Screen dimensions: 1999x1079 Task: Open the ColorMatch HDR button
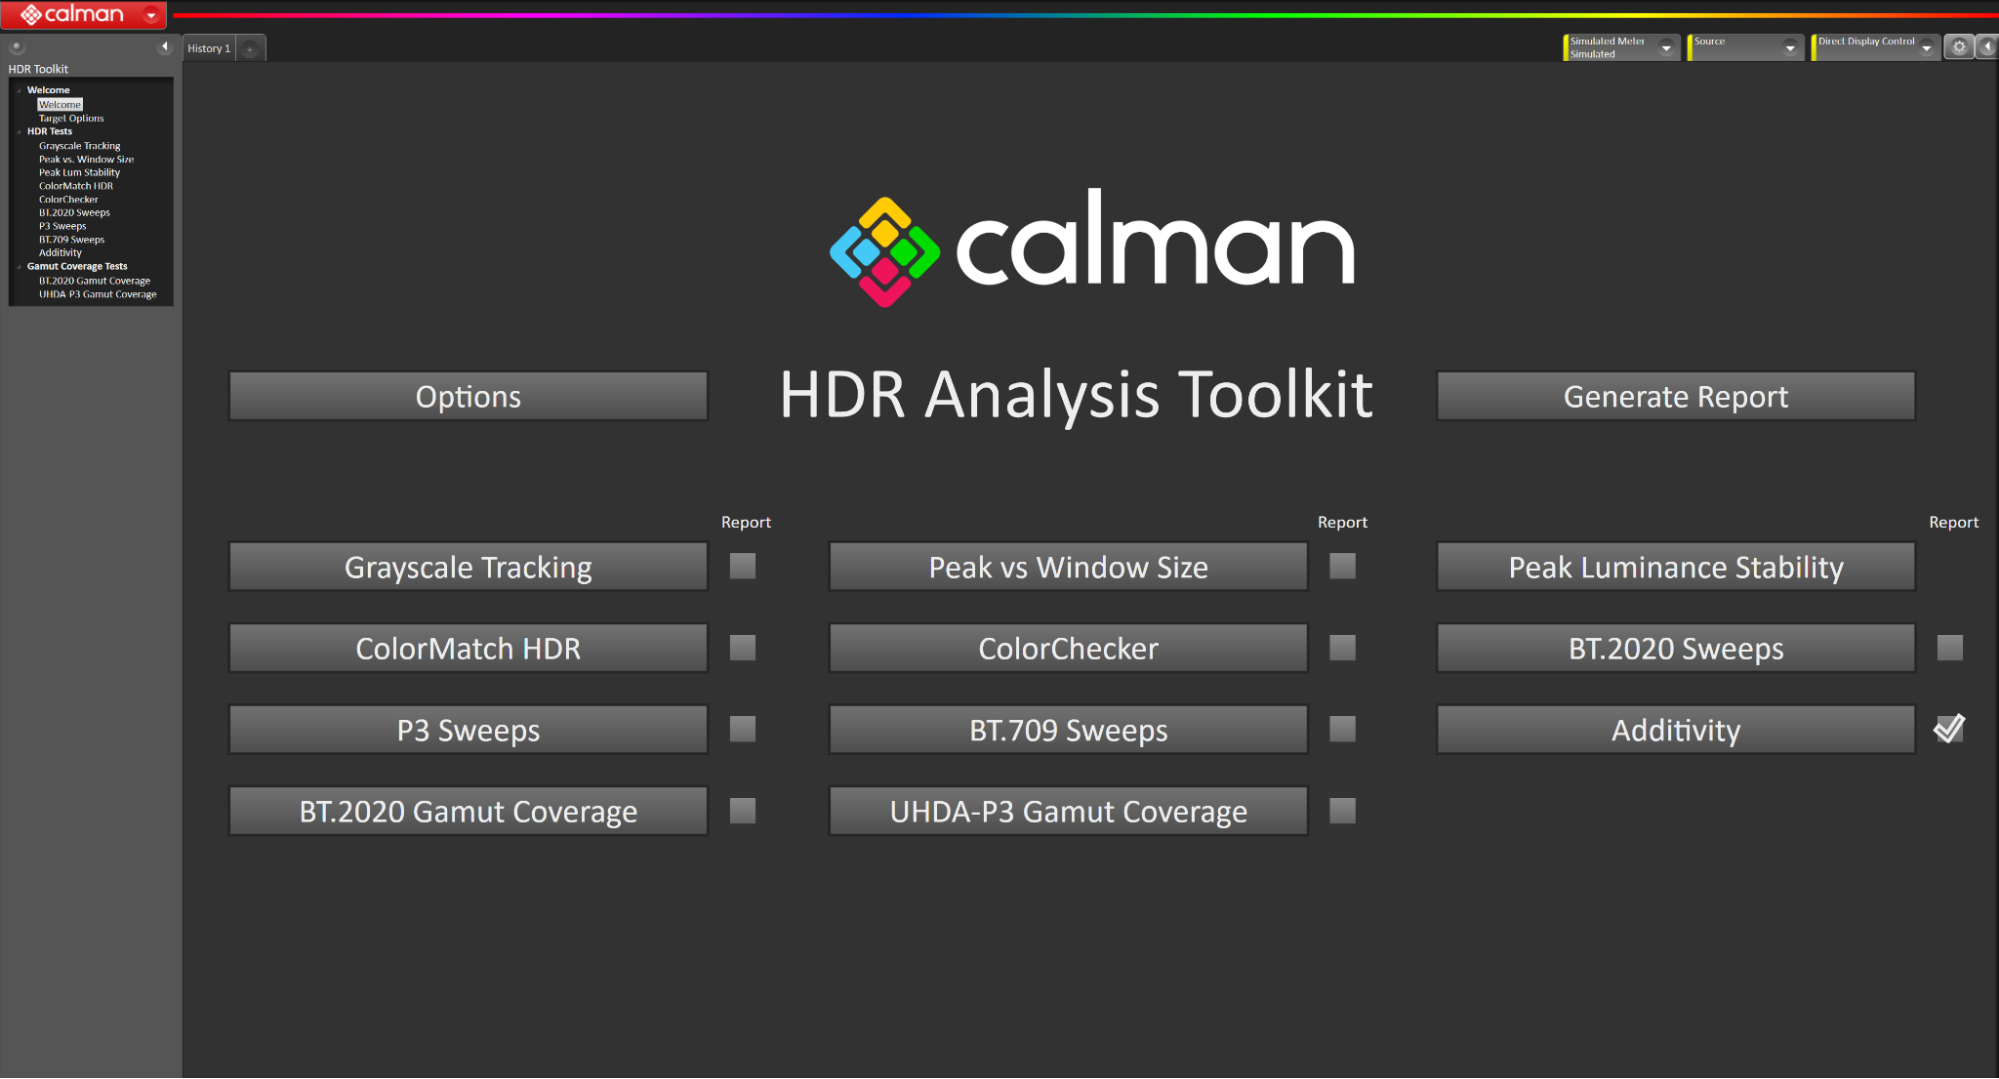point(468,648)
